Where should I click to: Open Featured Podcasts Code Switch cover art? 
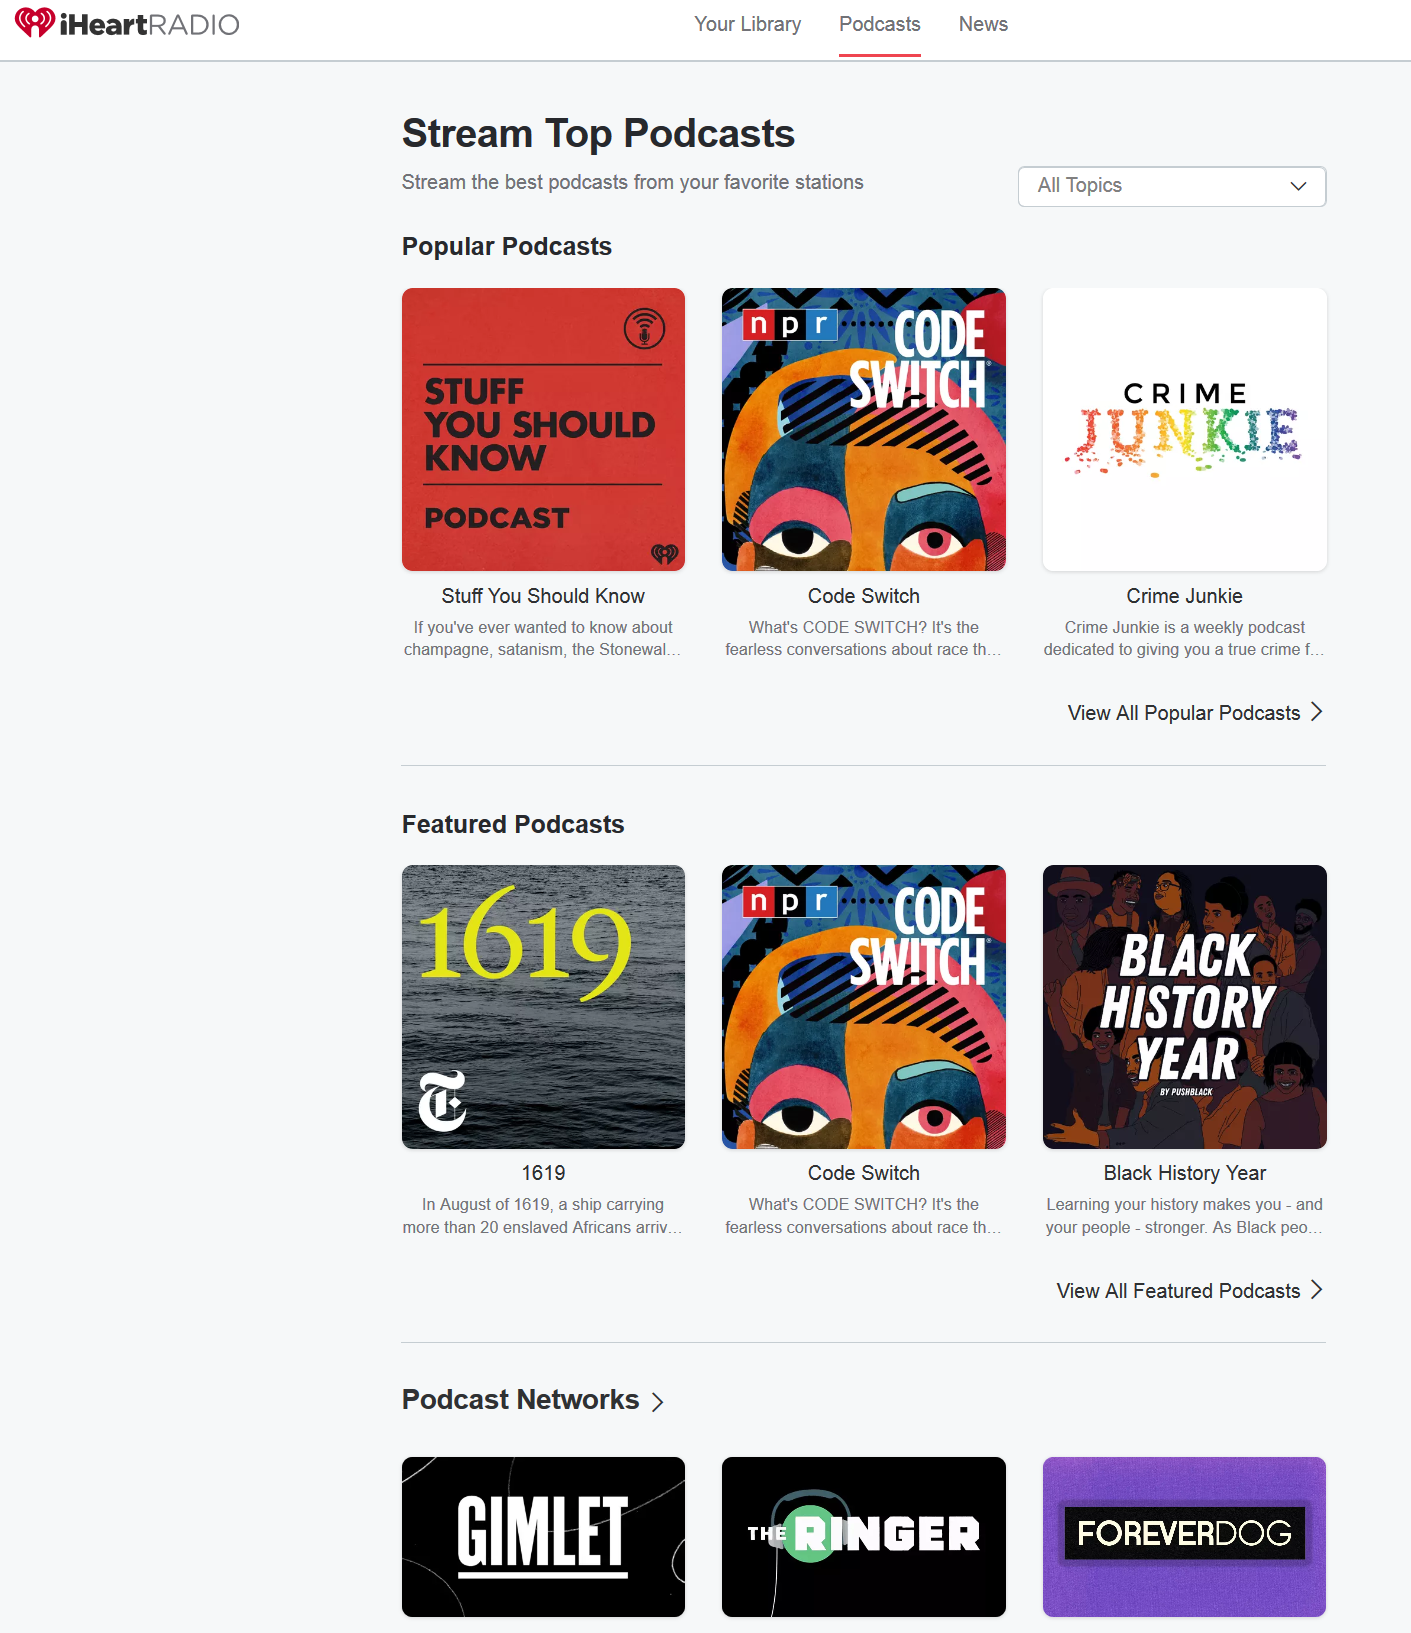tap(864, 1007)
